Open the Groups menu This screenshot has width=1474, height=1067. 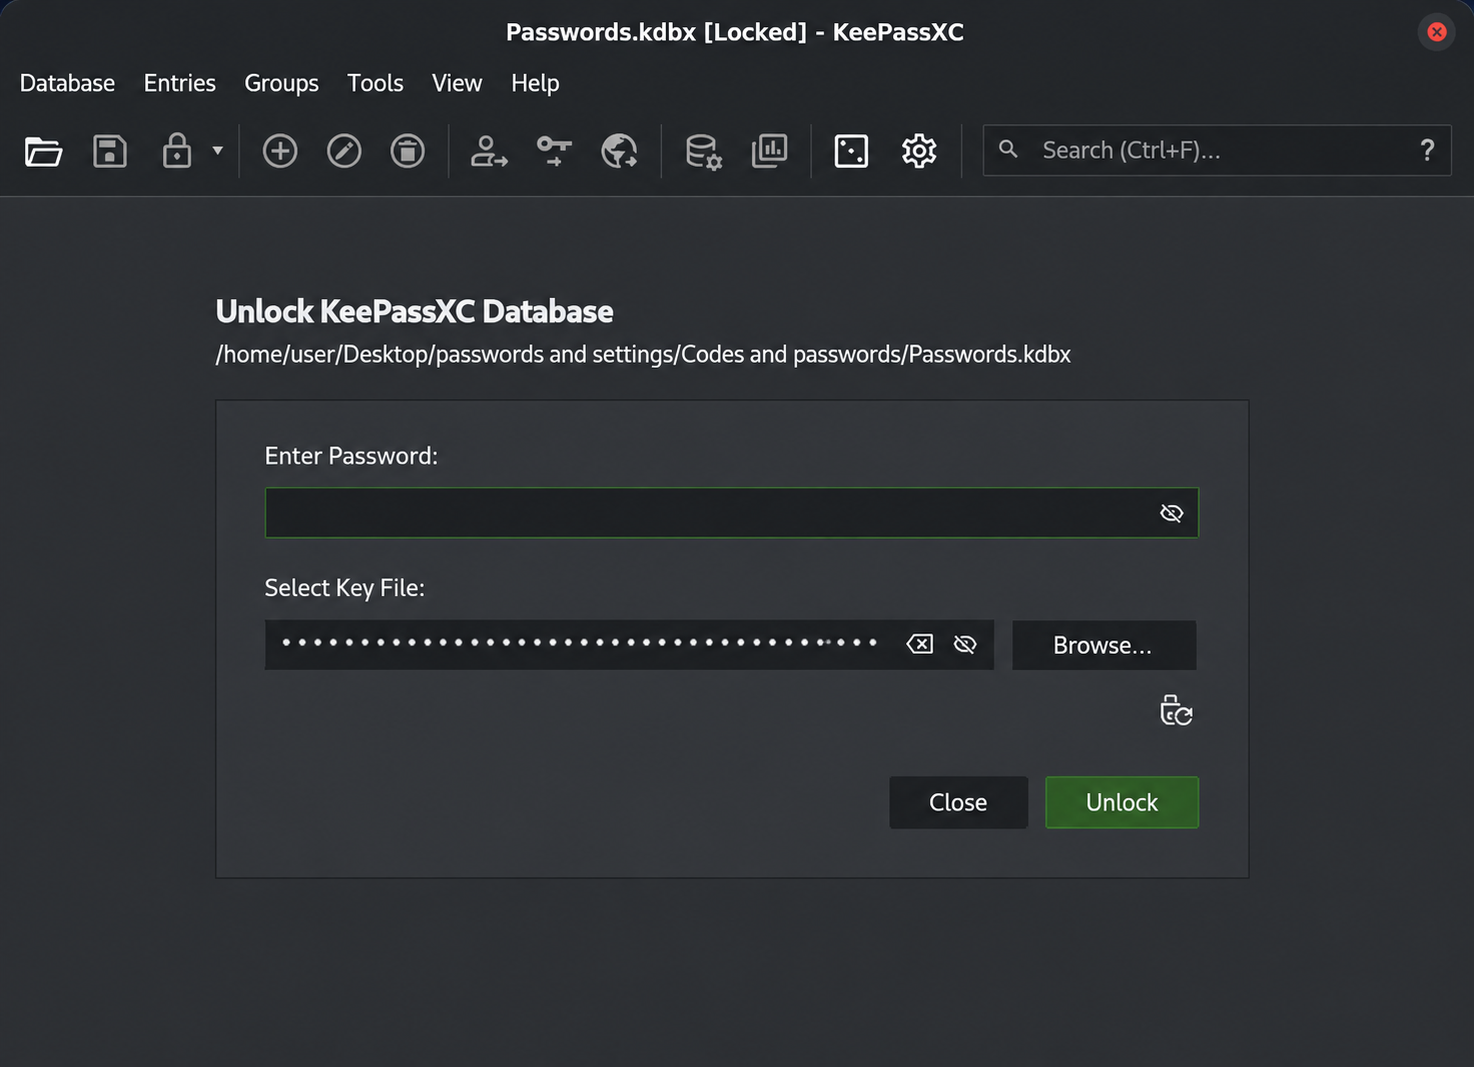(281, 83)
